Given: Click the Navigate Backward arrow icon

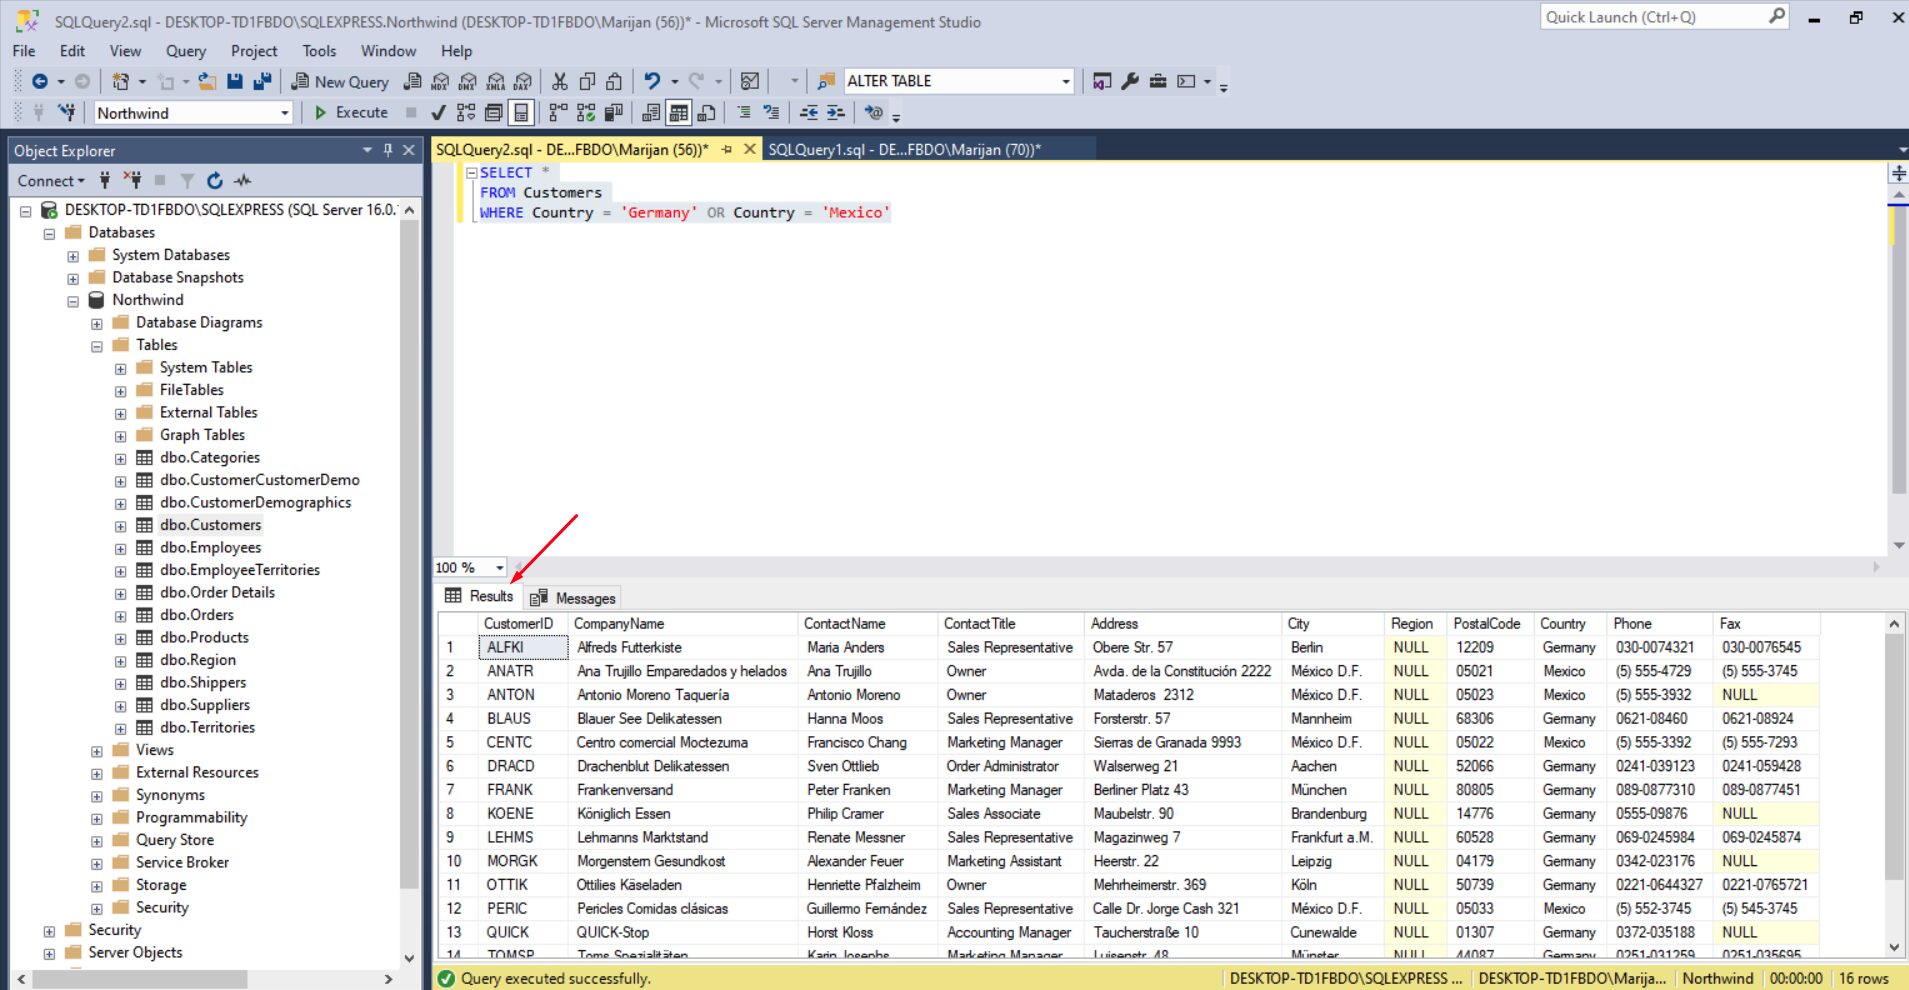Looking at the screenshot, I should click(40, 81).
